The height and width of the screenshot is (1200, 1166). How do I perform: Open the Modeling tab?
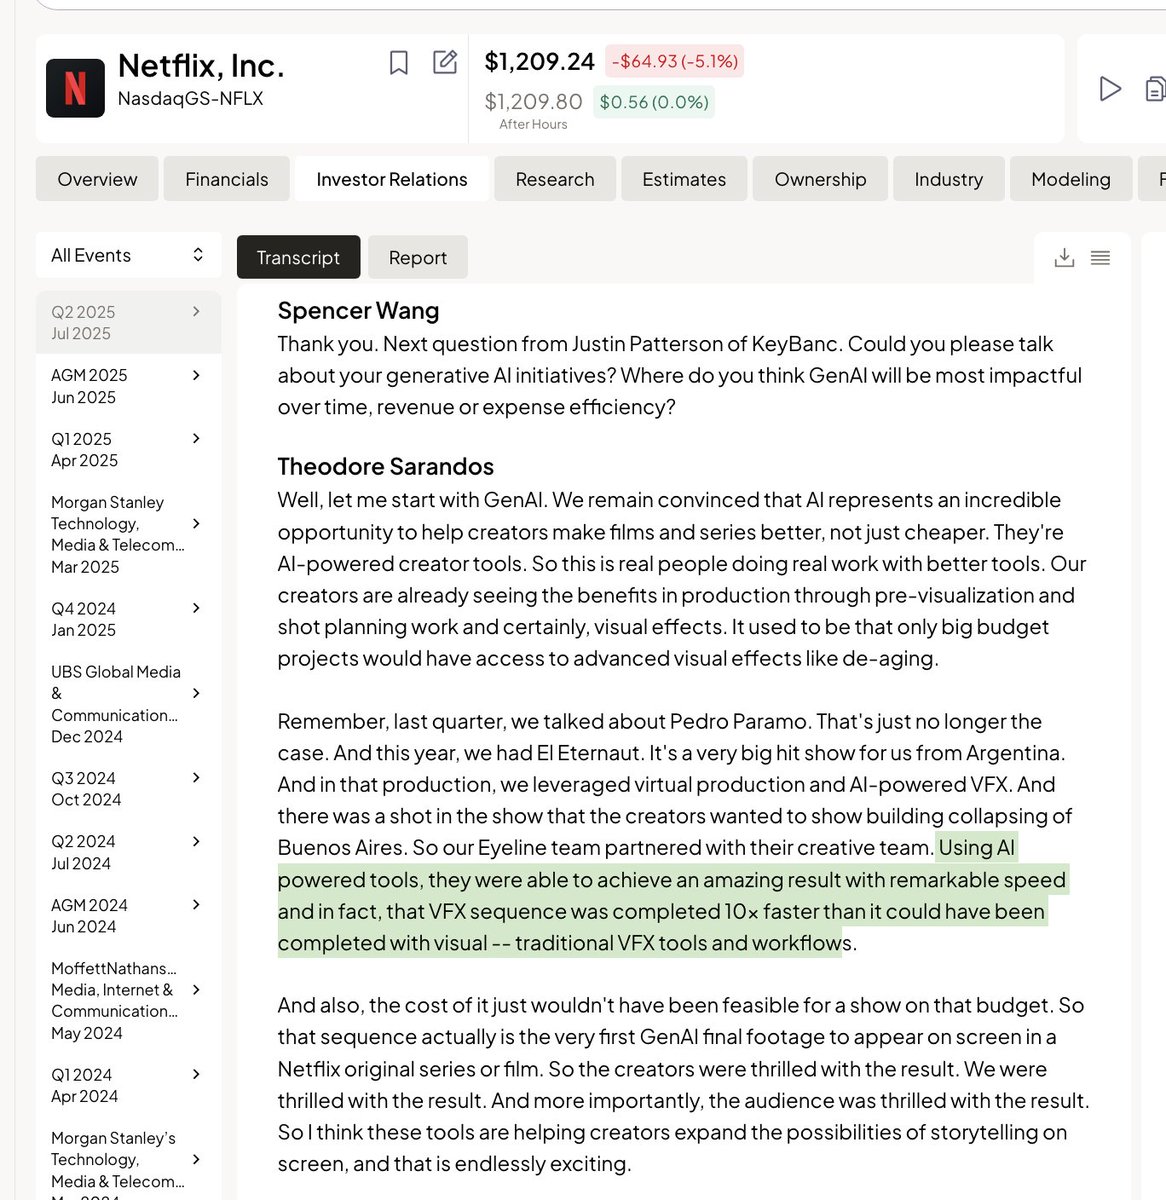(1071, 179)
